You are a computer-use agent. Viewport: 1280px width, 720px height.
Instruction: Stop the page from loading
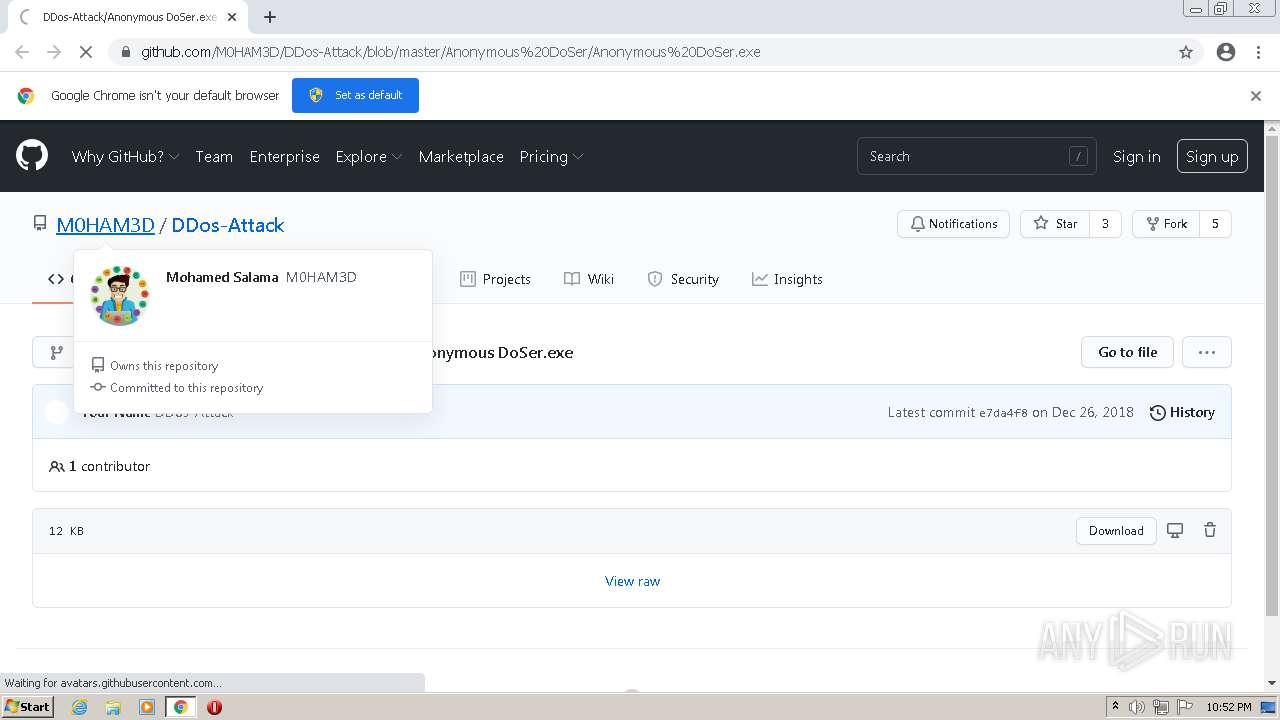86,52
